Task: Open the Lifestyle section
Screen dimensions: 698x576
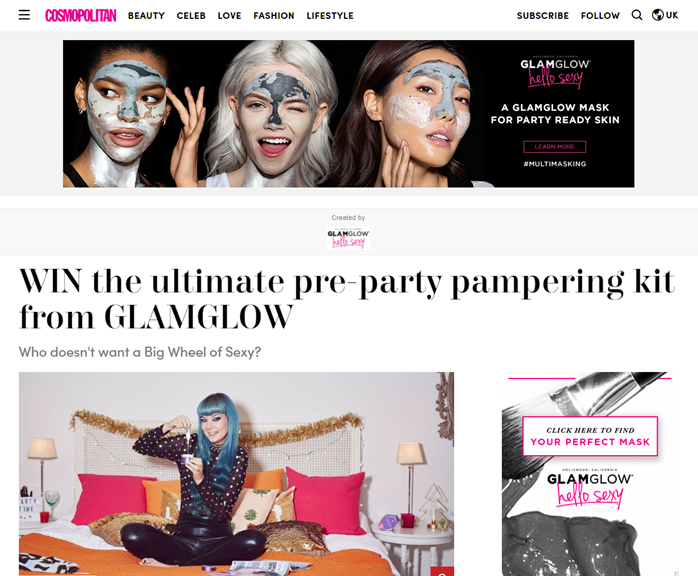Action: click(330, 16)
